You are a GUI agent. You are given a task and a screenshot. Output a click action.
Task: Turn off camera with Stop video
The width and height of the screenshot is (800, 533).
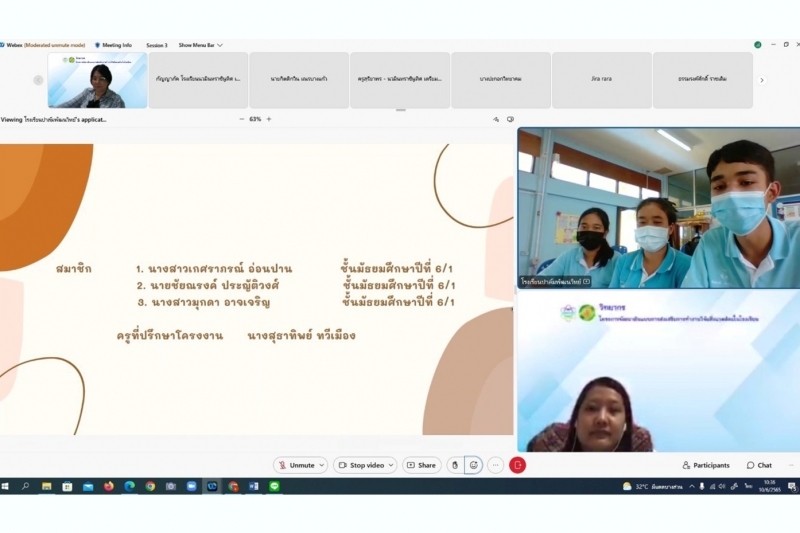(361, 465)
